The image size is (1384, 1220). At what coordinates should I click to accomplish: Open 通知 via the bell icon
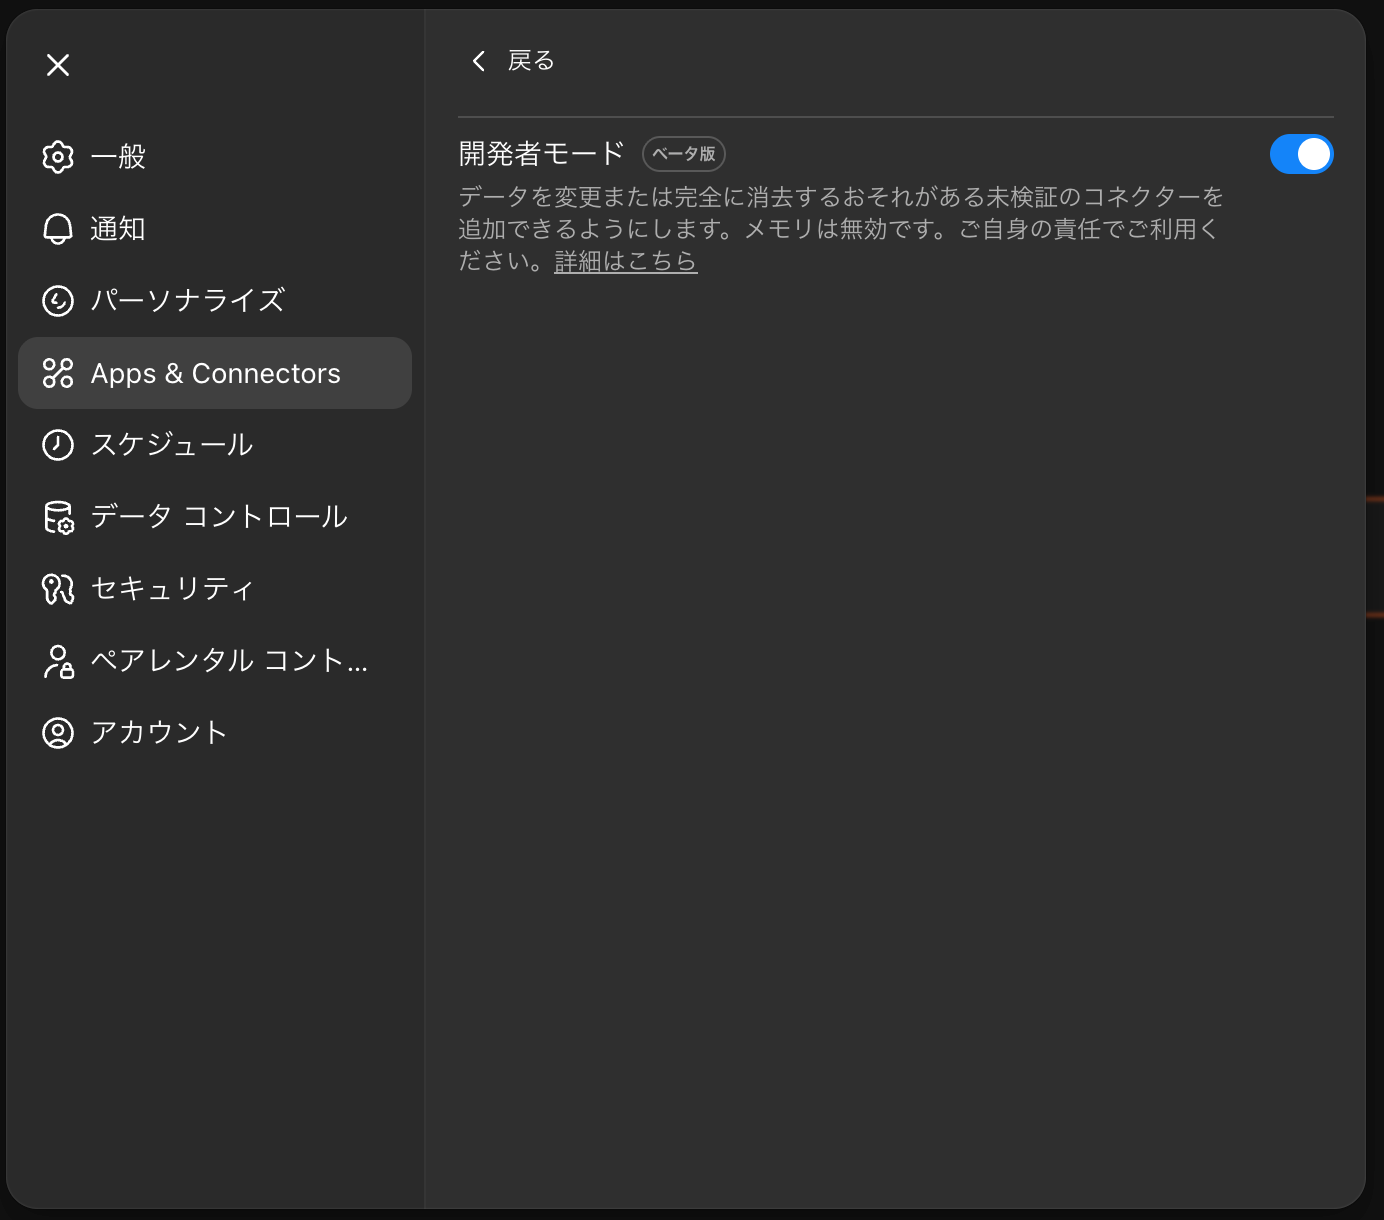pos(58,228)
